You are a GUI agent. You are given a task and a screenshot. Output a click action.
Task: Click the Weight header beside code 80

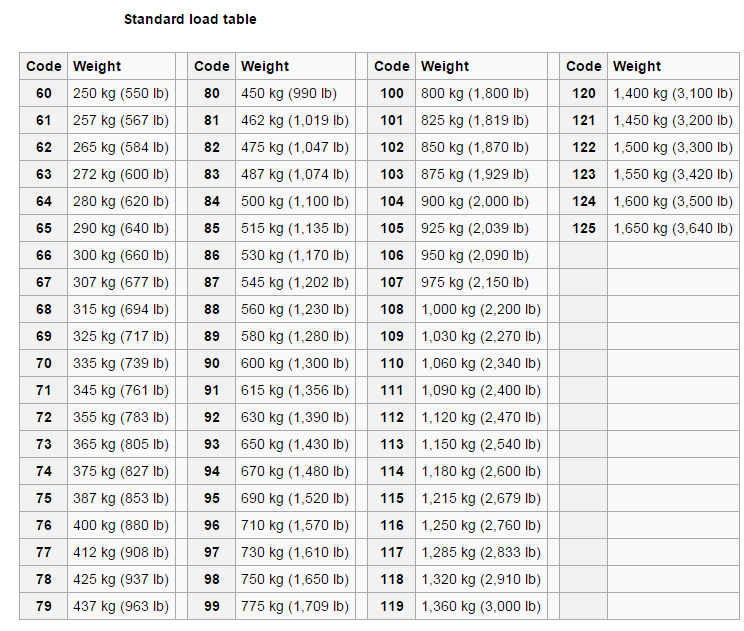click(x=265, y=66)
